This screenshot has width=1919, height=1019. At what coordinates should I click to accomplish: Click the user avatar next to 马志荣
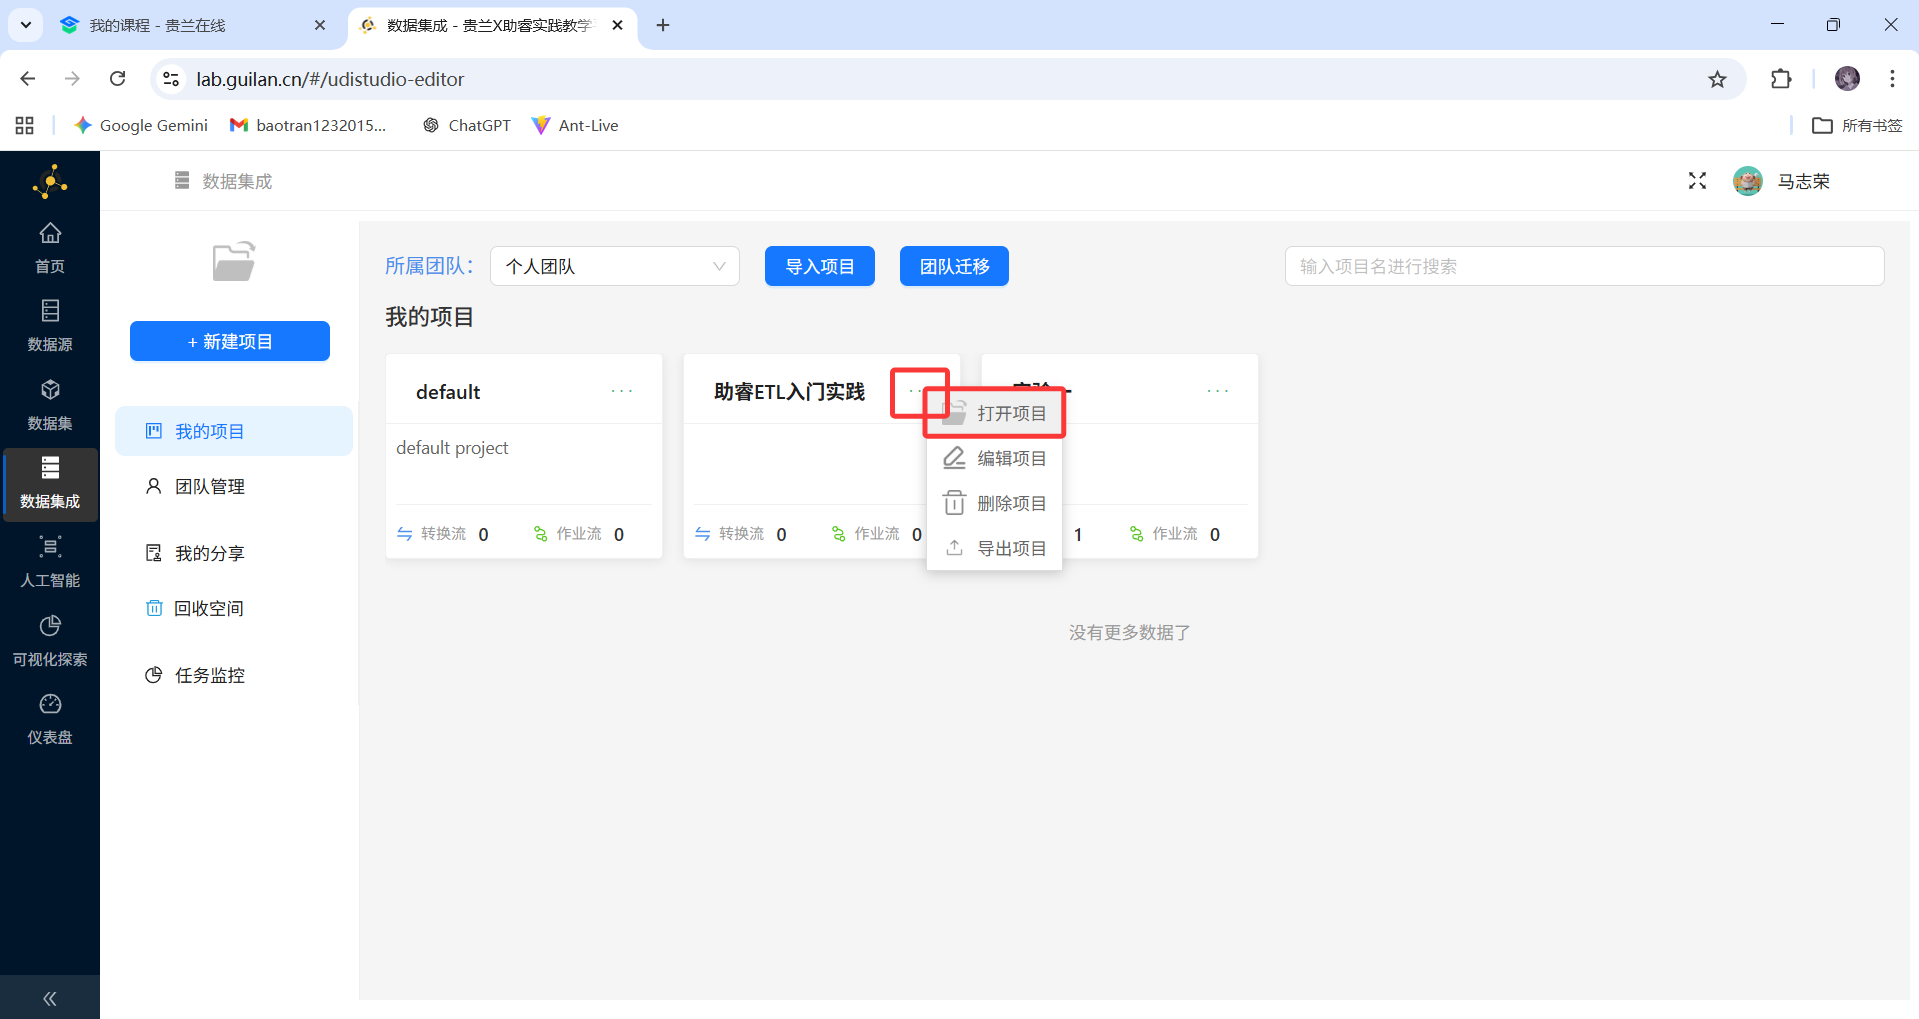(x=1747, y=181)
